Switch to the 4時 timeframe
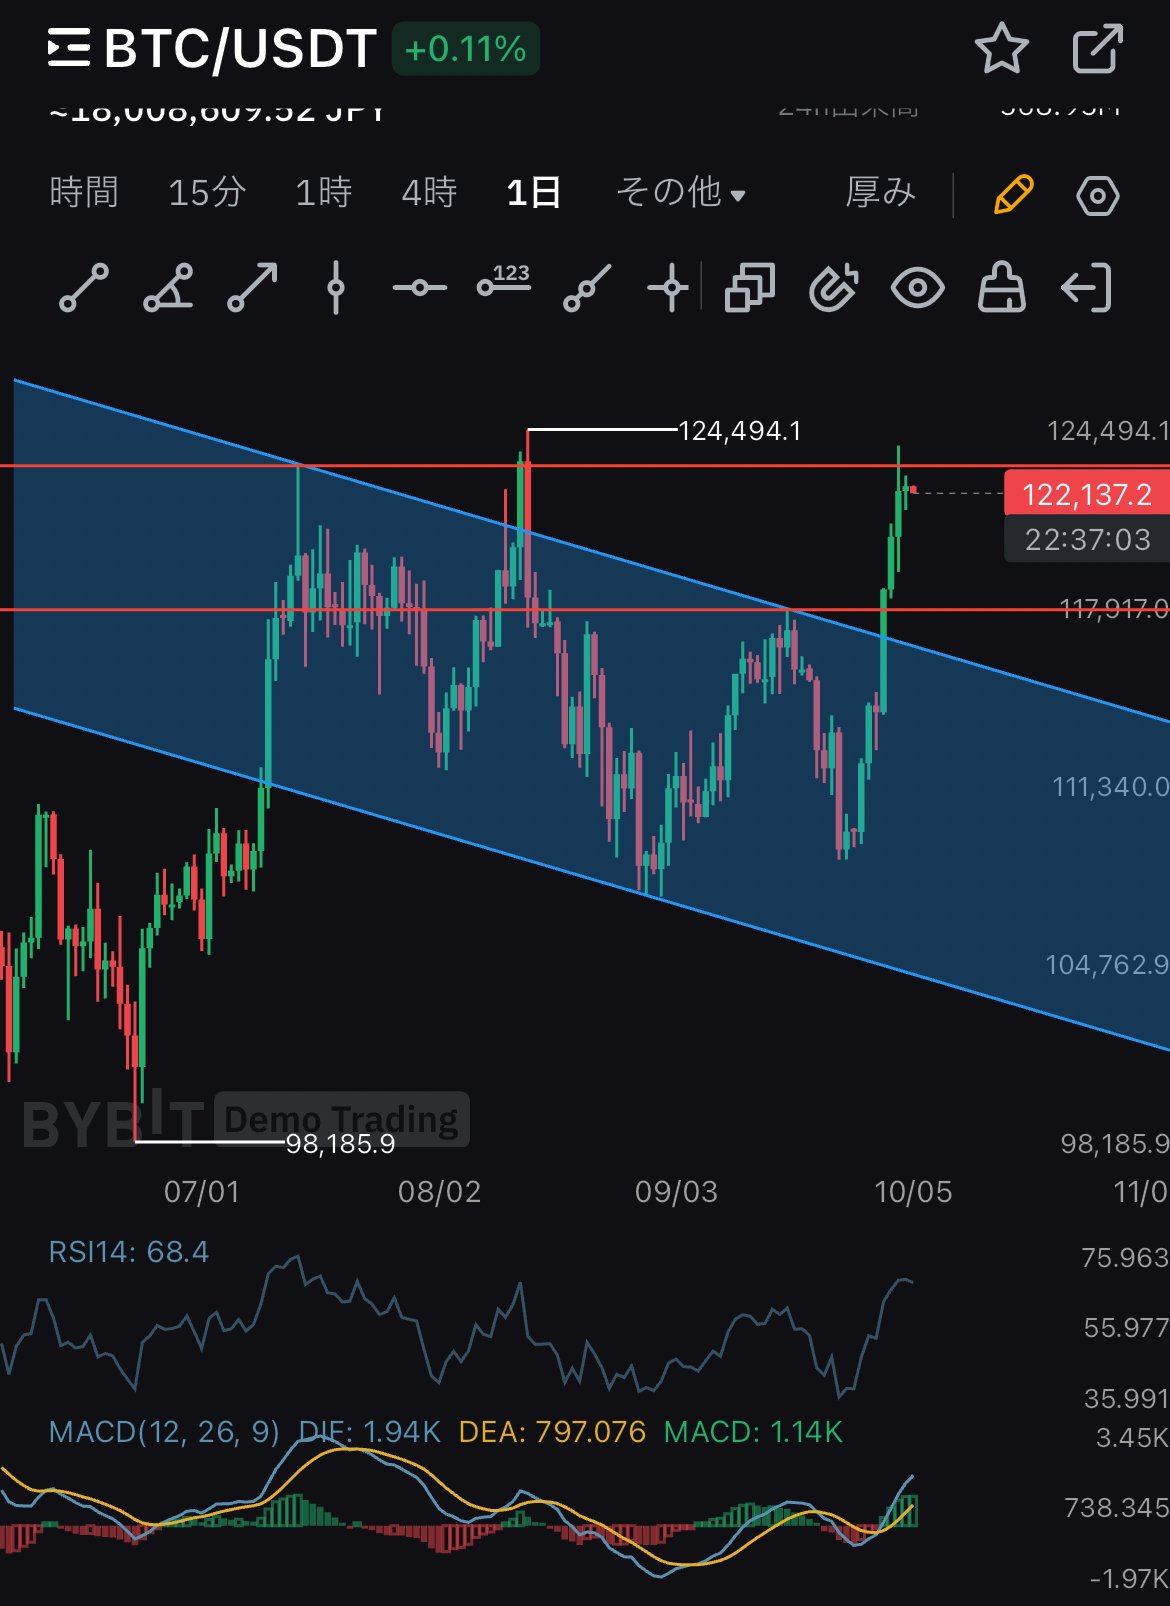The width and height of the screenshot is (1170, 1606). [429, 192]
